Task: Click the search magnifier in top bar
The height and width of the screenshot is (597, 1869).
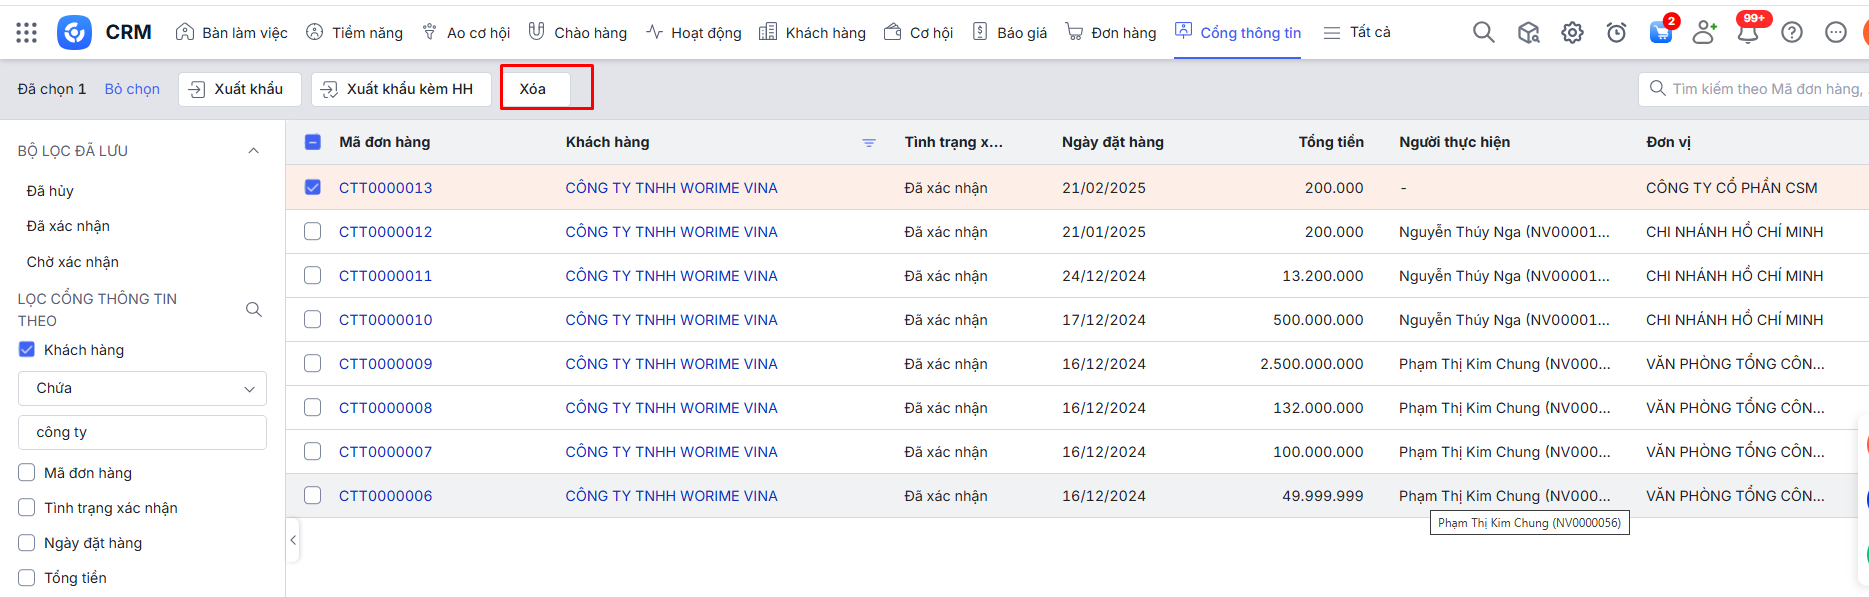Action: coord(1483,33)
